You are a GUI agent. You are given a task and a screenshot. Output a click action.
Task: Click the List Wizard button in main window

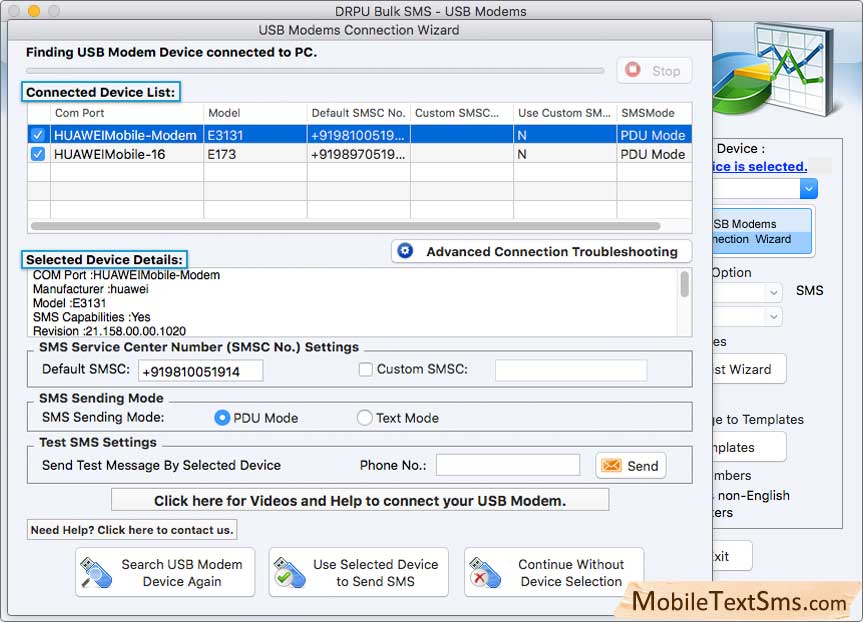[750, 369]
